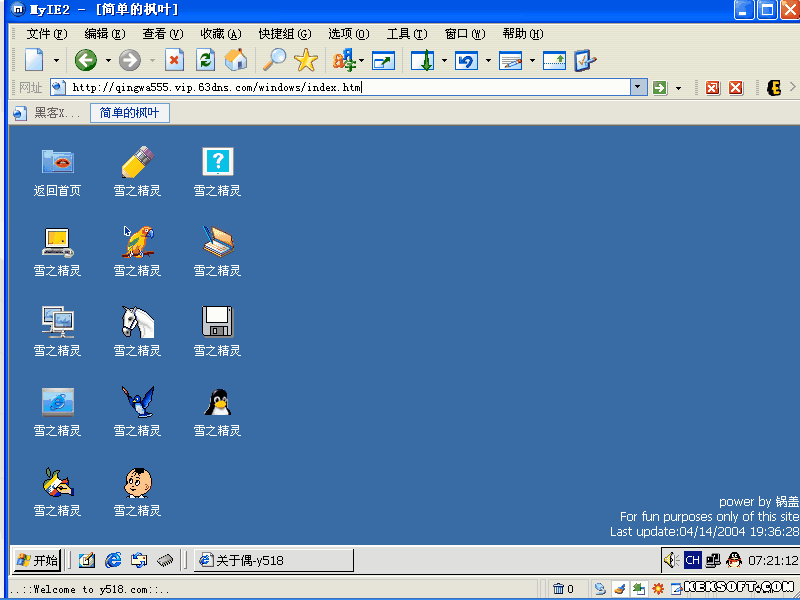Click the notepad quick launch icon

(x=87, y=560)
